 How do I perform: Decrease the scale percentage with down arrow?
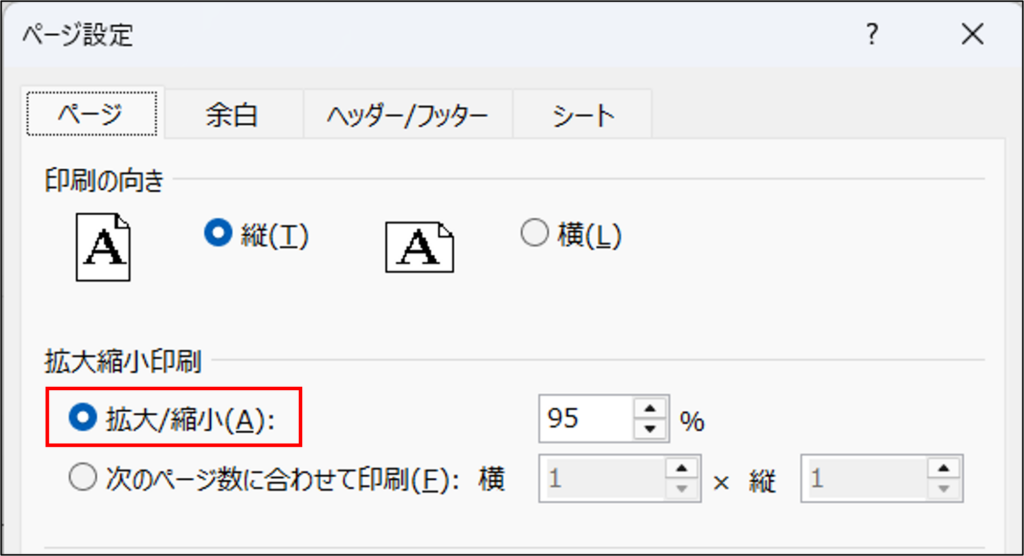tap(650, 429)
